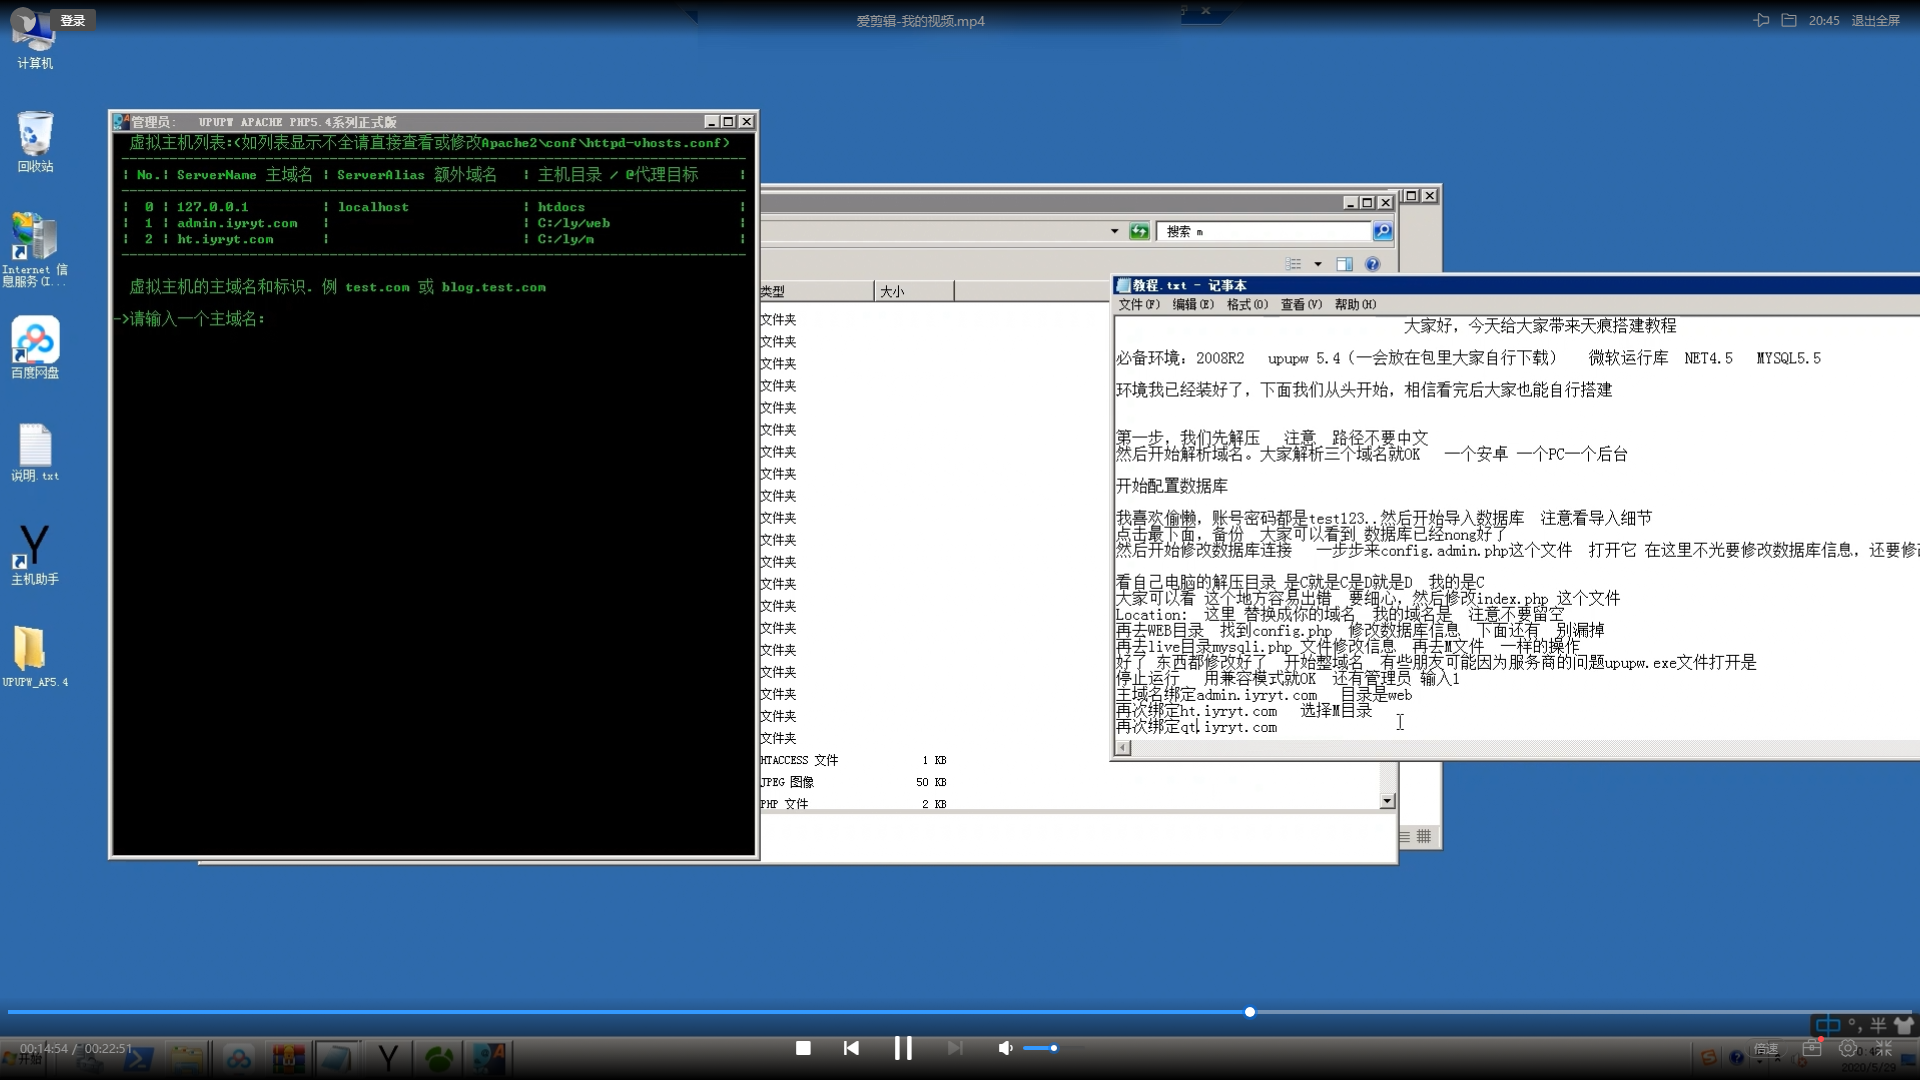Open the player toolbox icon
This screenshot has width=1920, height=1080.
[1812, 1049]
